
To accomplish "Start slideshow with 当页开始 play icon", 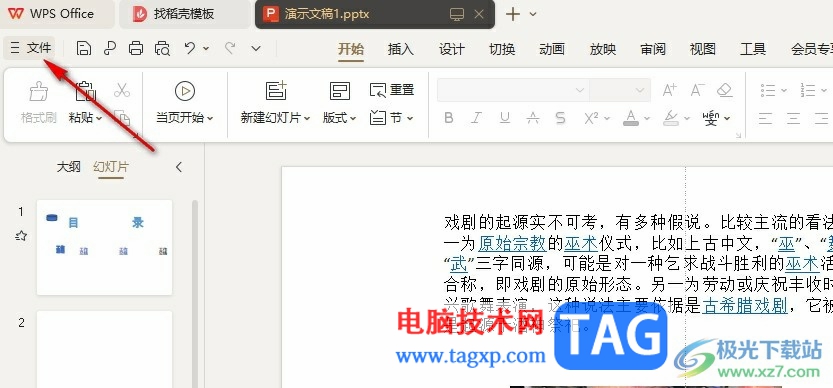I will [184, 91].
